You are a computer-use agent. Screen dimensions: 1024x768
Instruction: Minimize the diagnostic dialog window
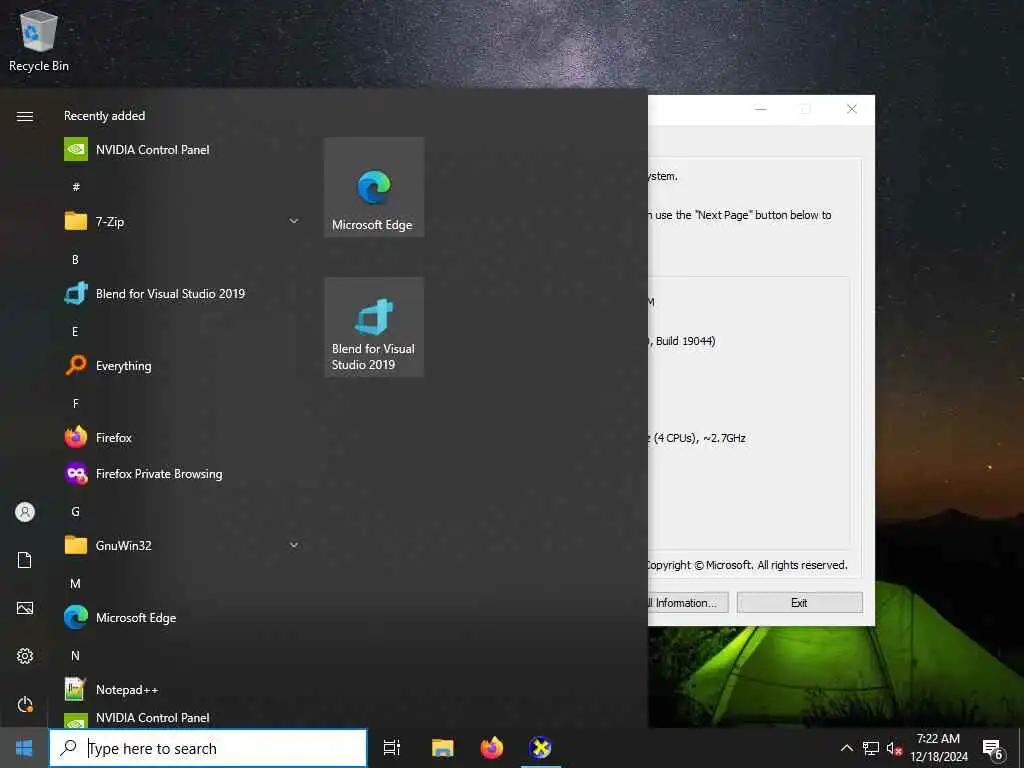(x=761, y=109)
